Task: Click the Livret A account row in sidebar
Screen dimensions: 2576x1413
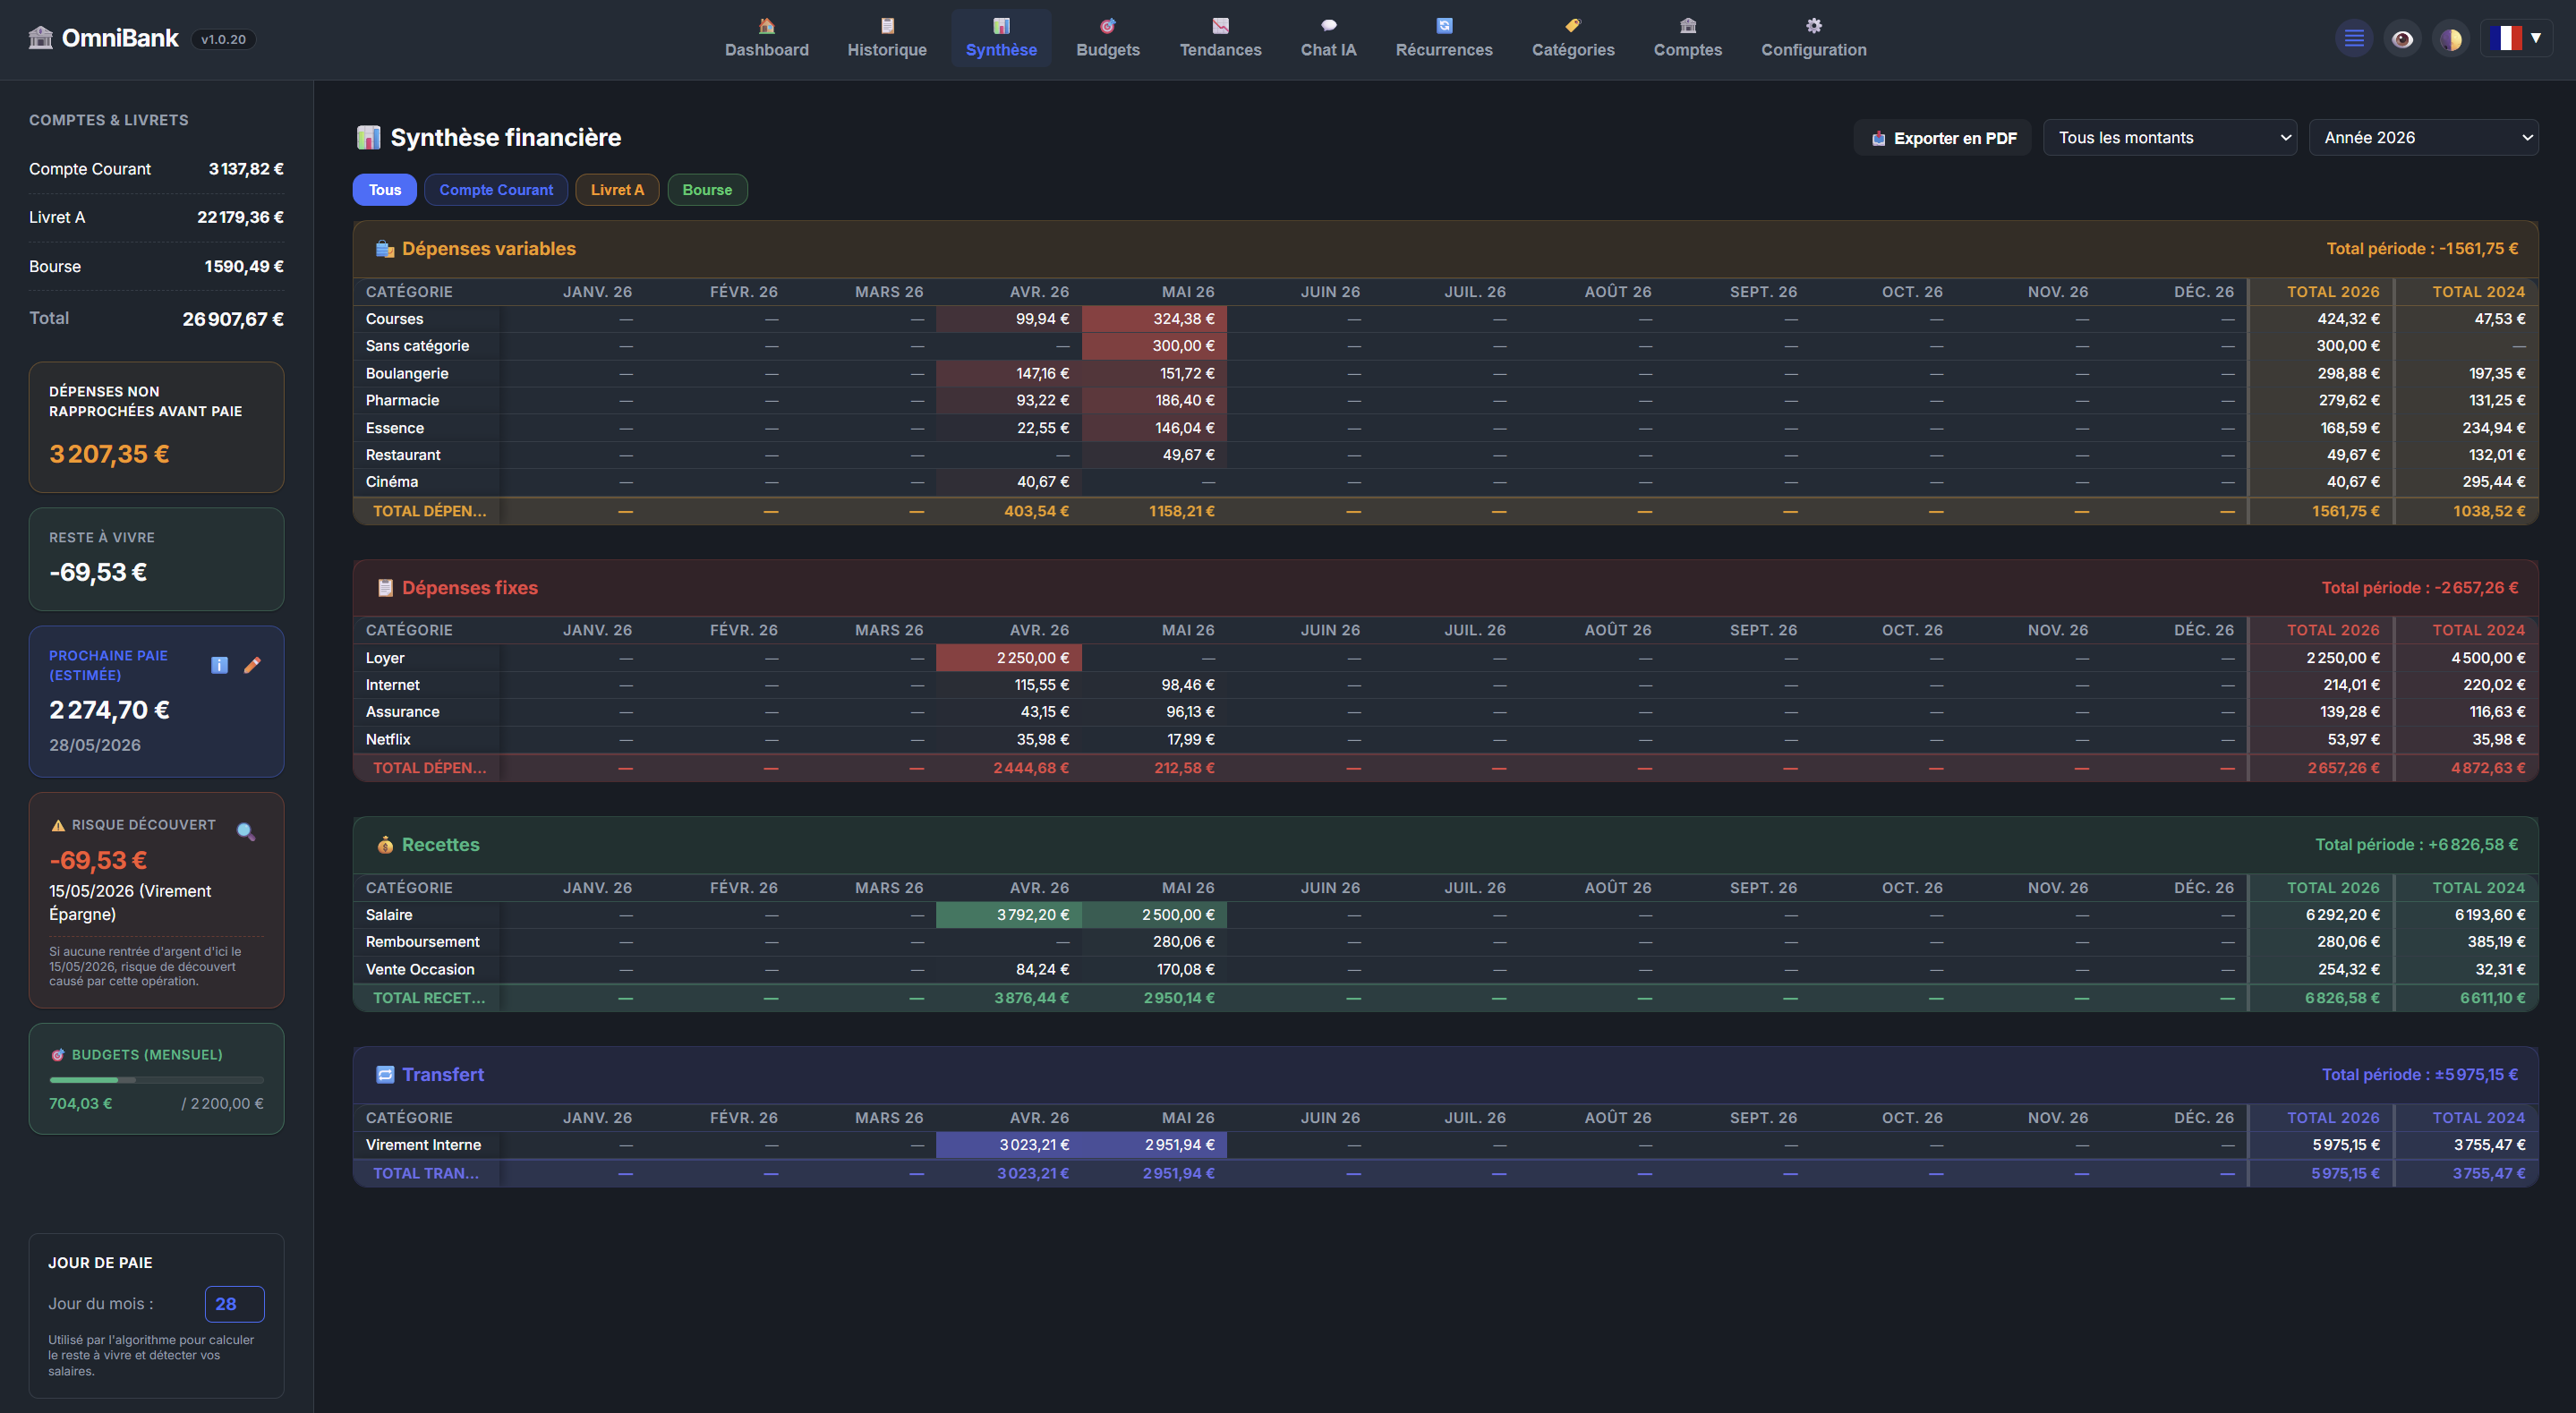Action: point(157,217)
